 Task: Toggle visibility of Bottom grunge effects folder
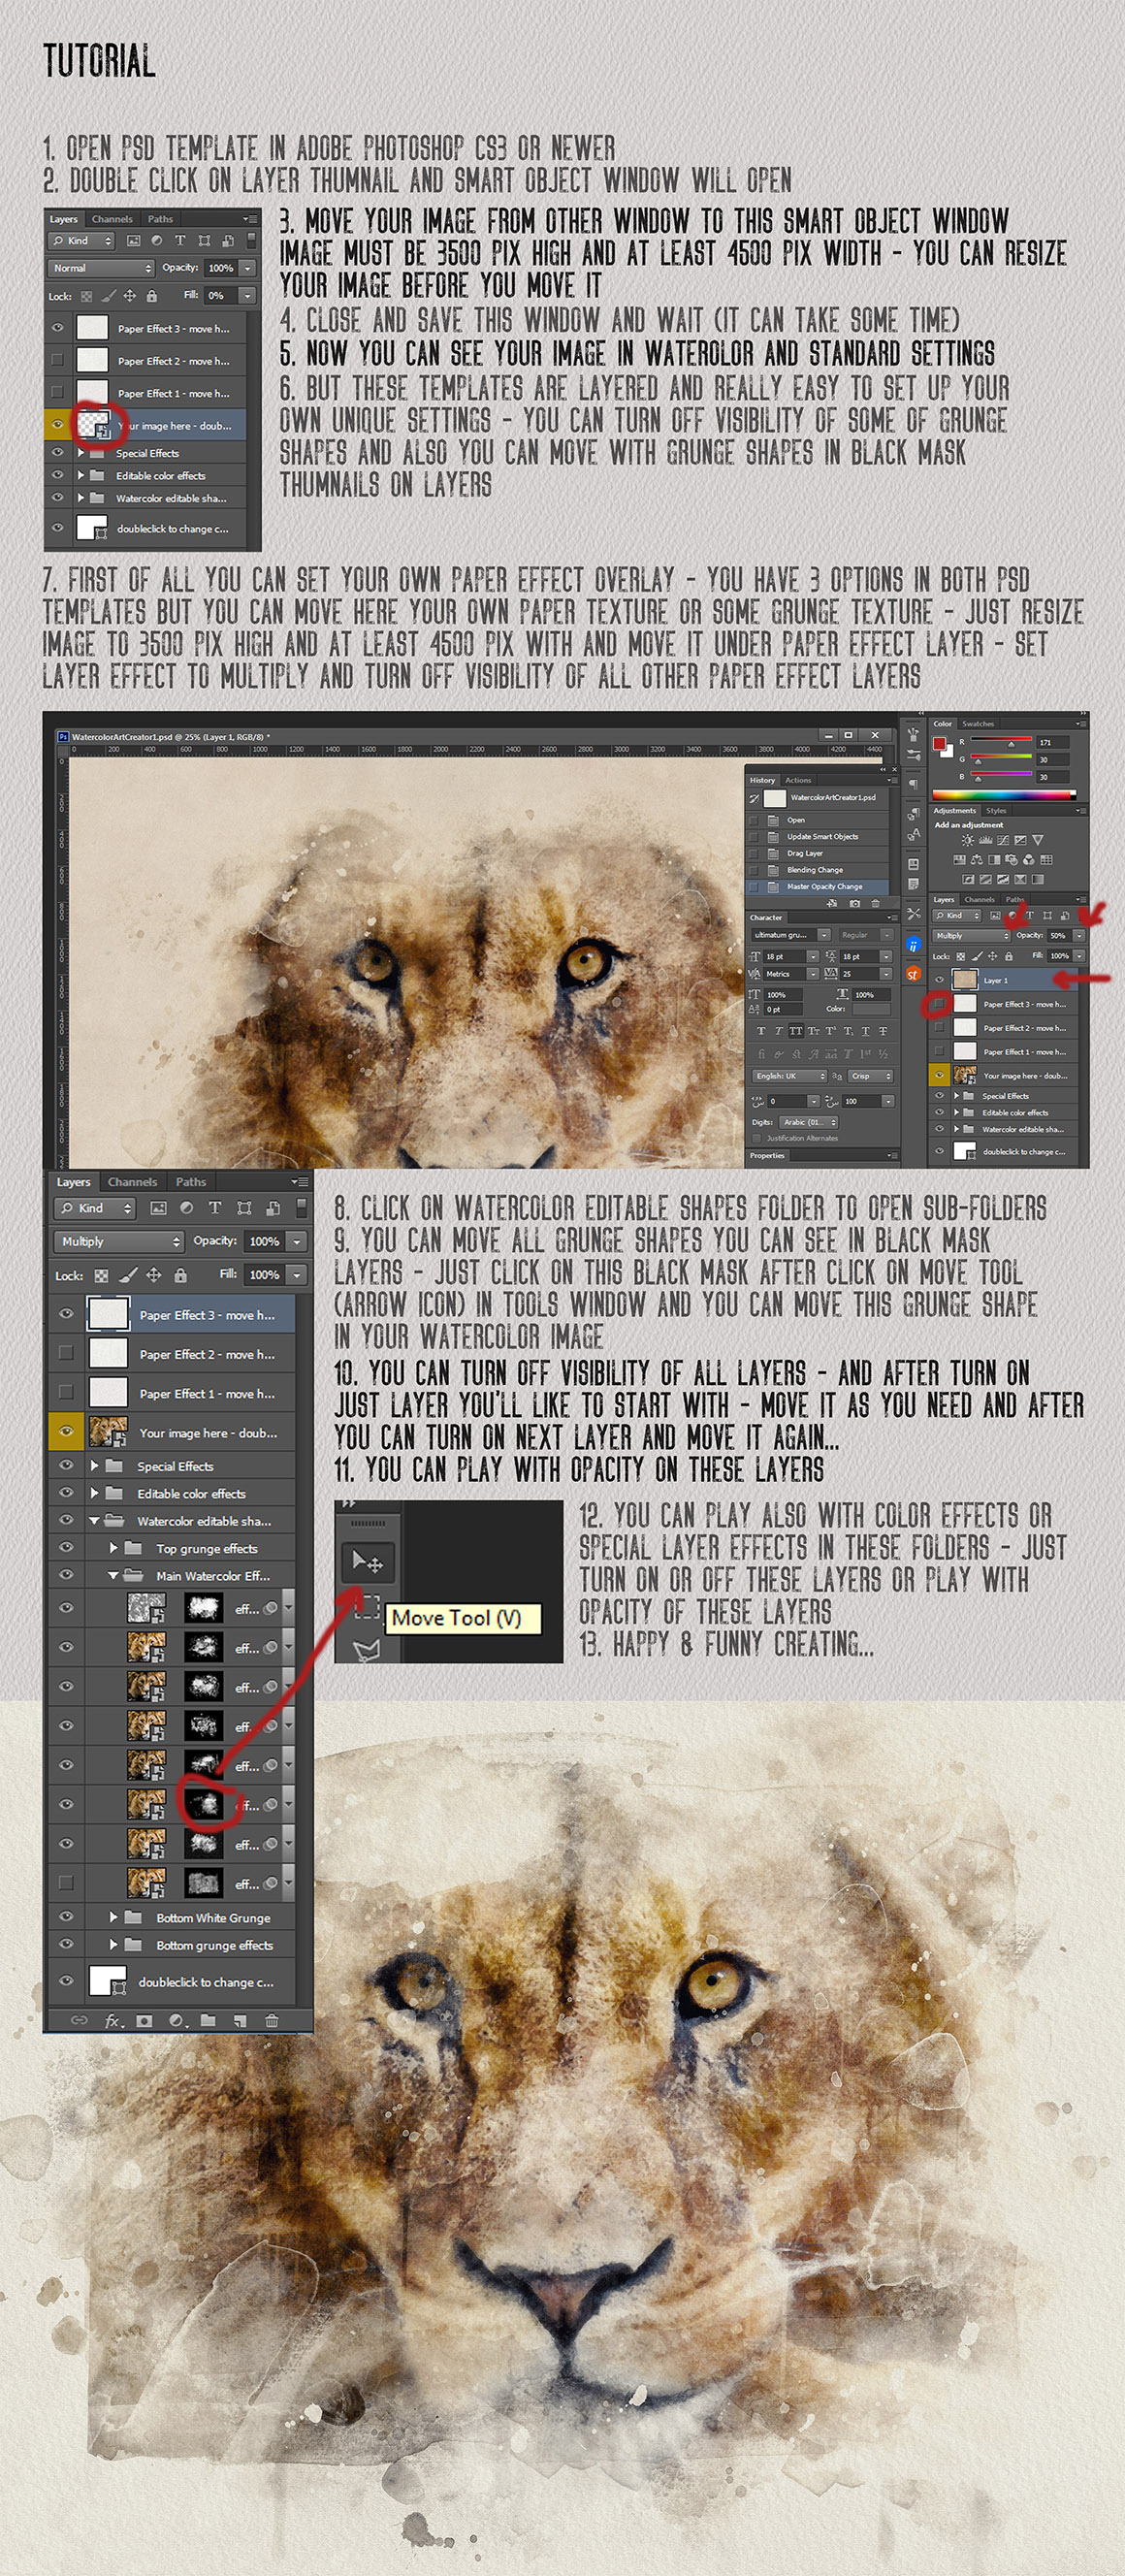click(x=66, y=1945)
